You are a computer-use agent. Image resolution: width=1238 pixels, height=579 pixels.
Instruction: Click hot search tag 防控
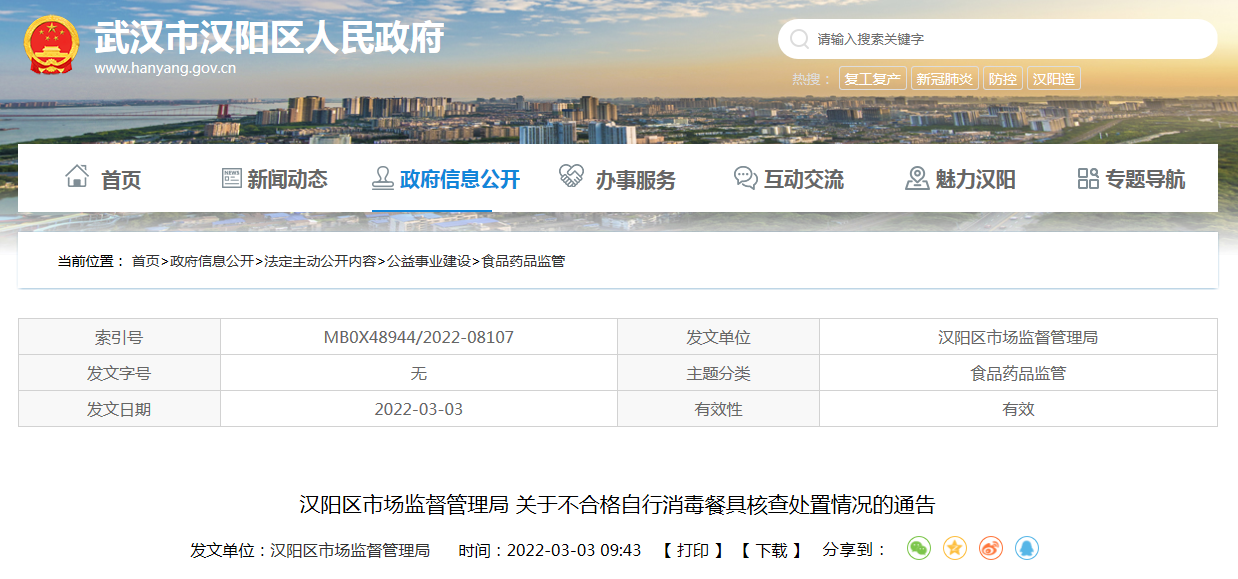[x=1002, y=79]
